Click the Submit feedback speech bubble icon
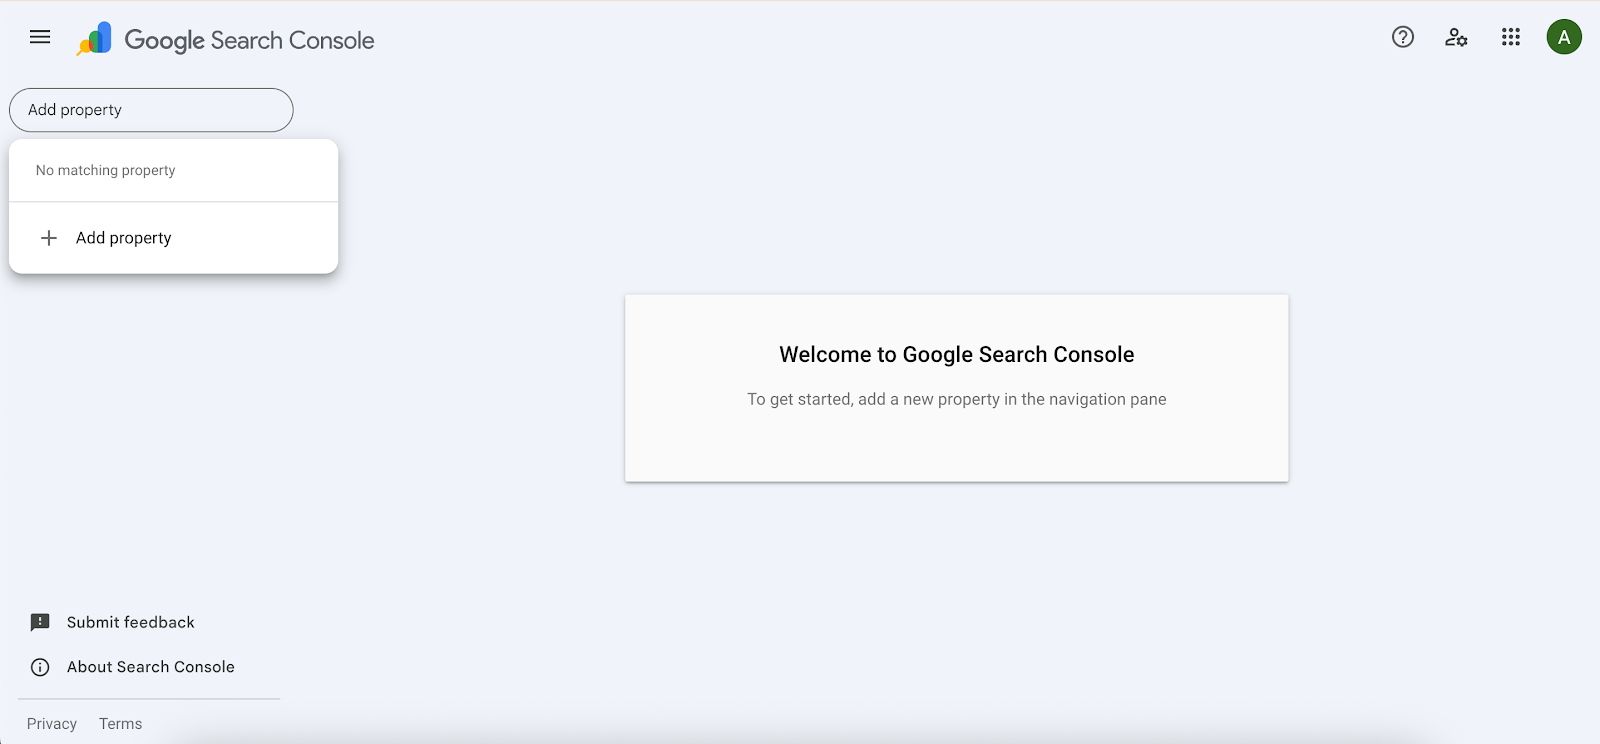Image resolution: width=1600 pixels, height=744 pixels. coord(39,621)
